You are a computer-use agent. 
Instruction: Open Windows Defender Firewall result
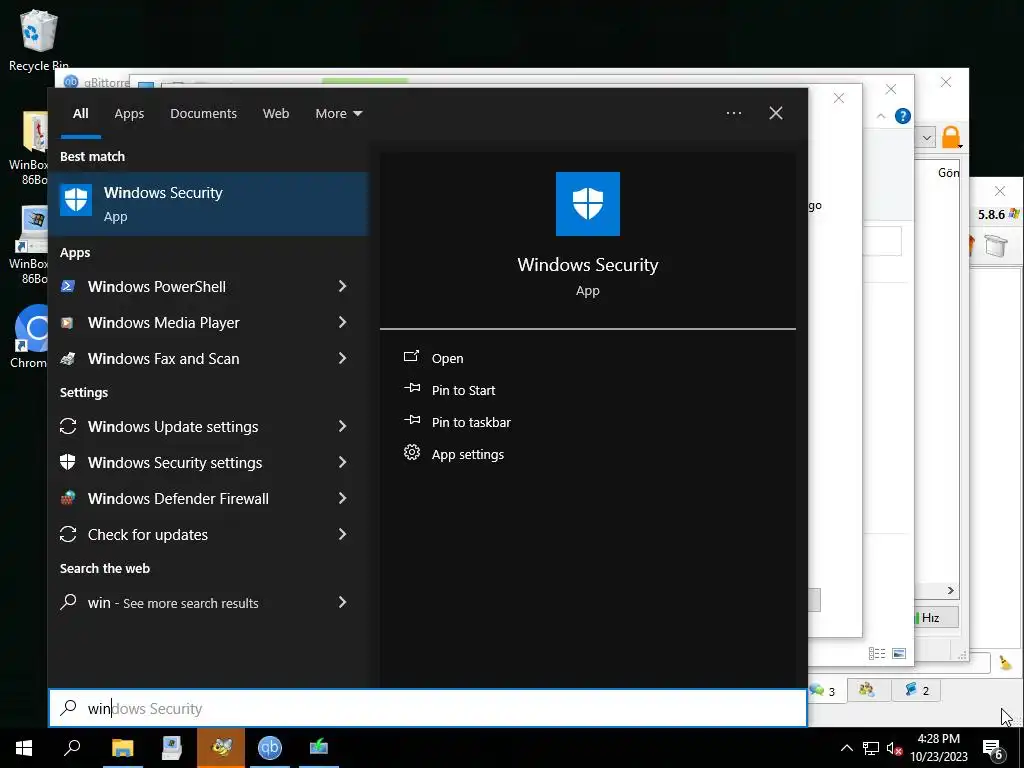[178, 498]
